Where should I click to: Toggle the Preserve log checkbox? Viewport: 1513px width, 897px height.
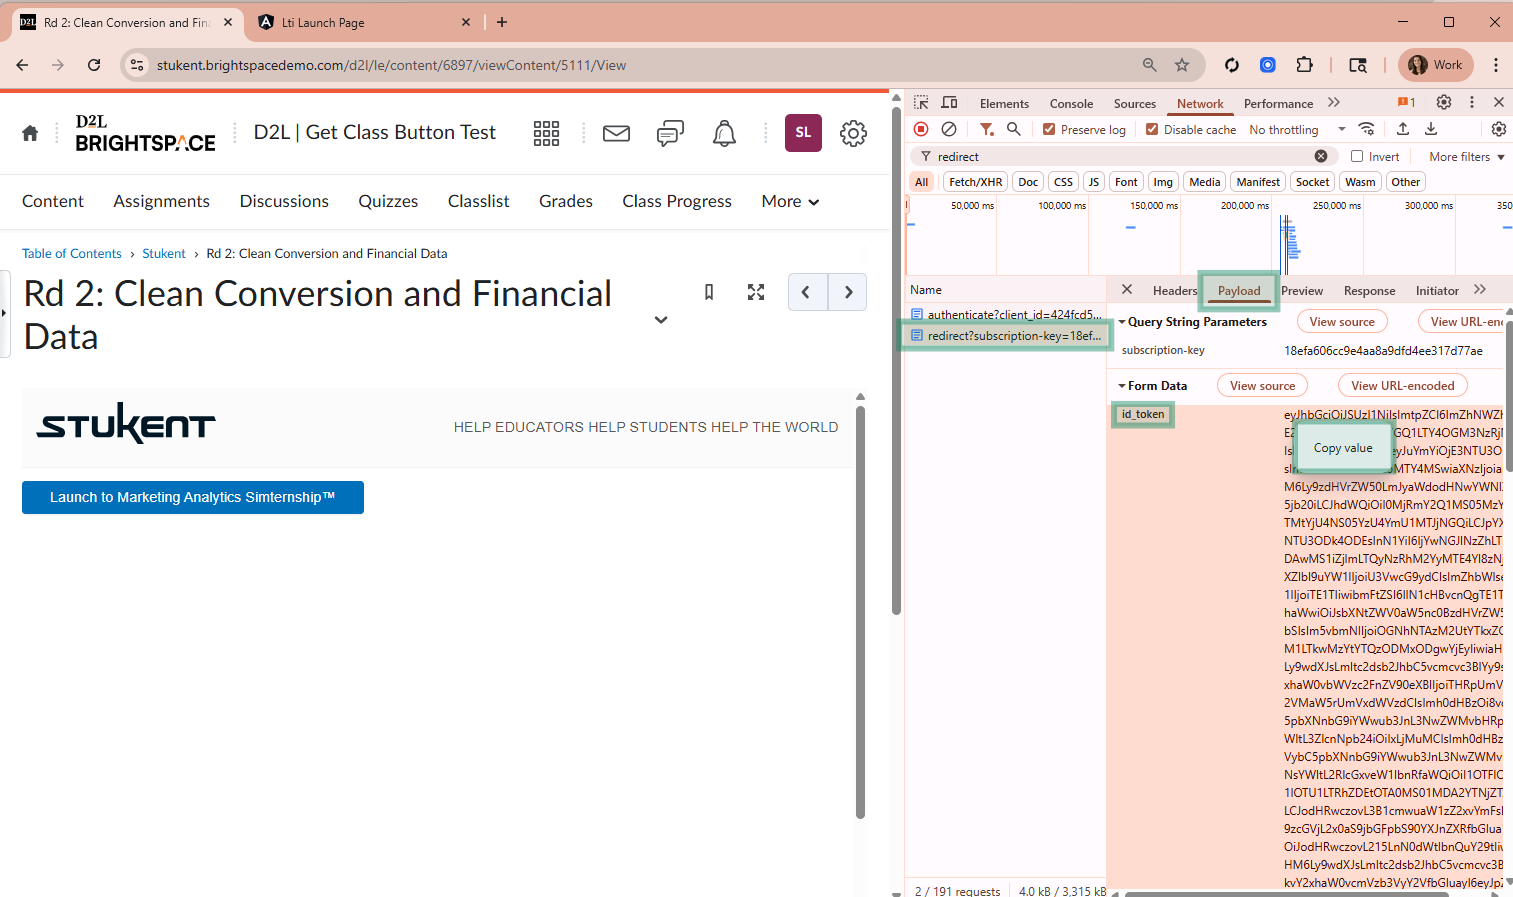point(1049,129)
